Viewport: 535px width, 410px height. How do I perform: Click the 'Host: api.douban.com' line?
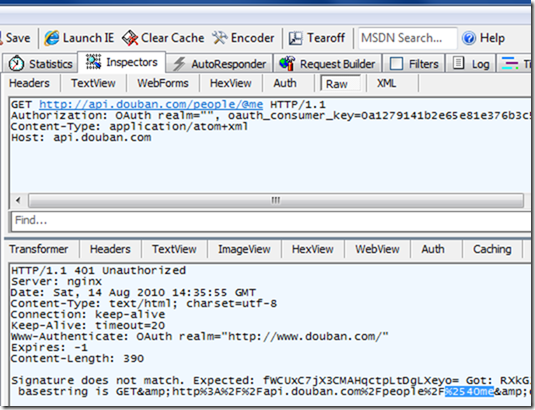(x=81, y=137)
